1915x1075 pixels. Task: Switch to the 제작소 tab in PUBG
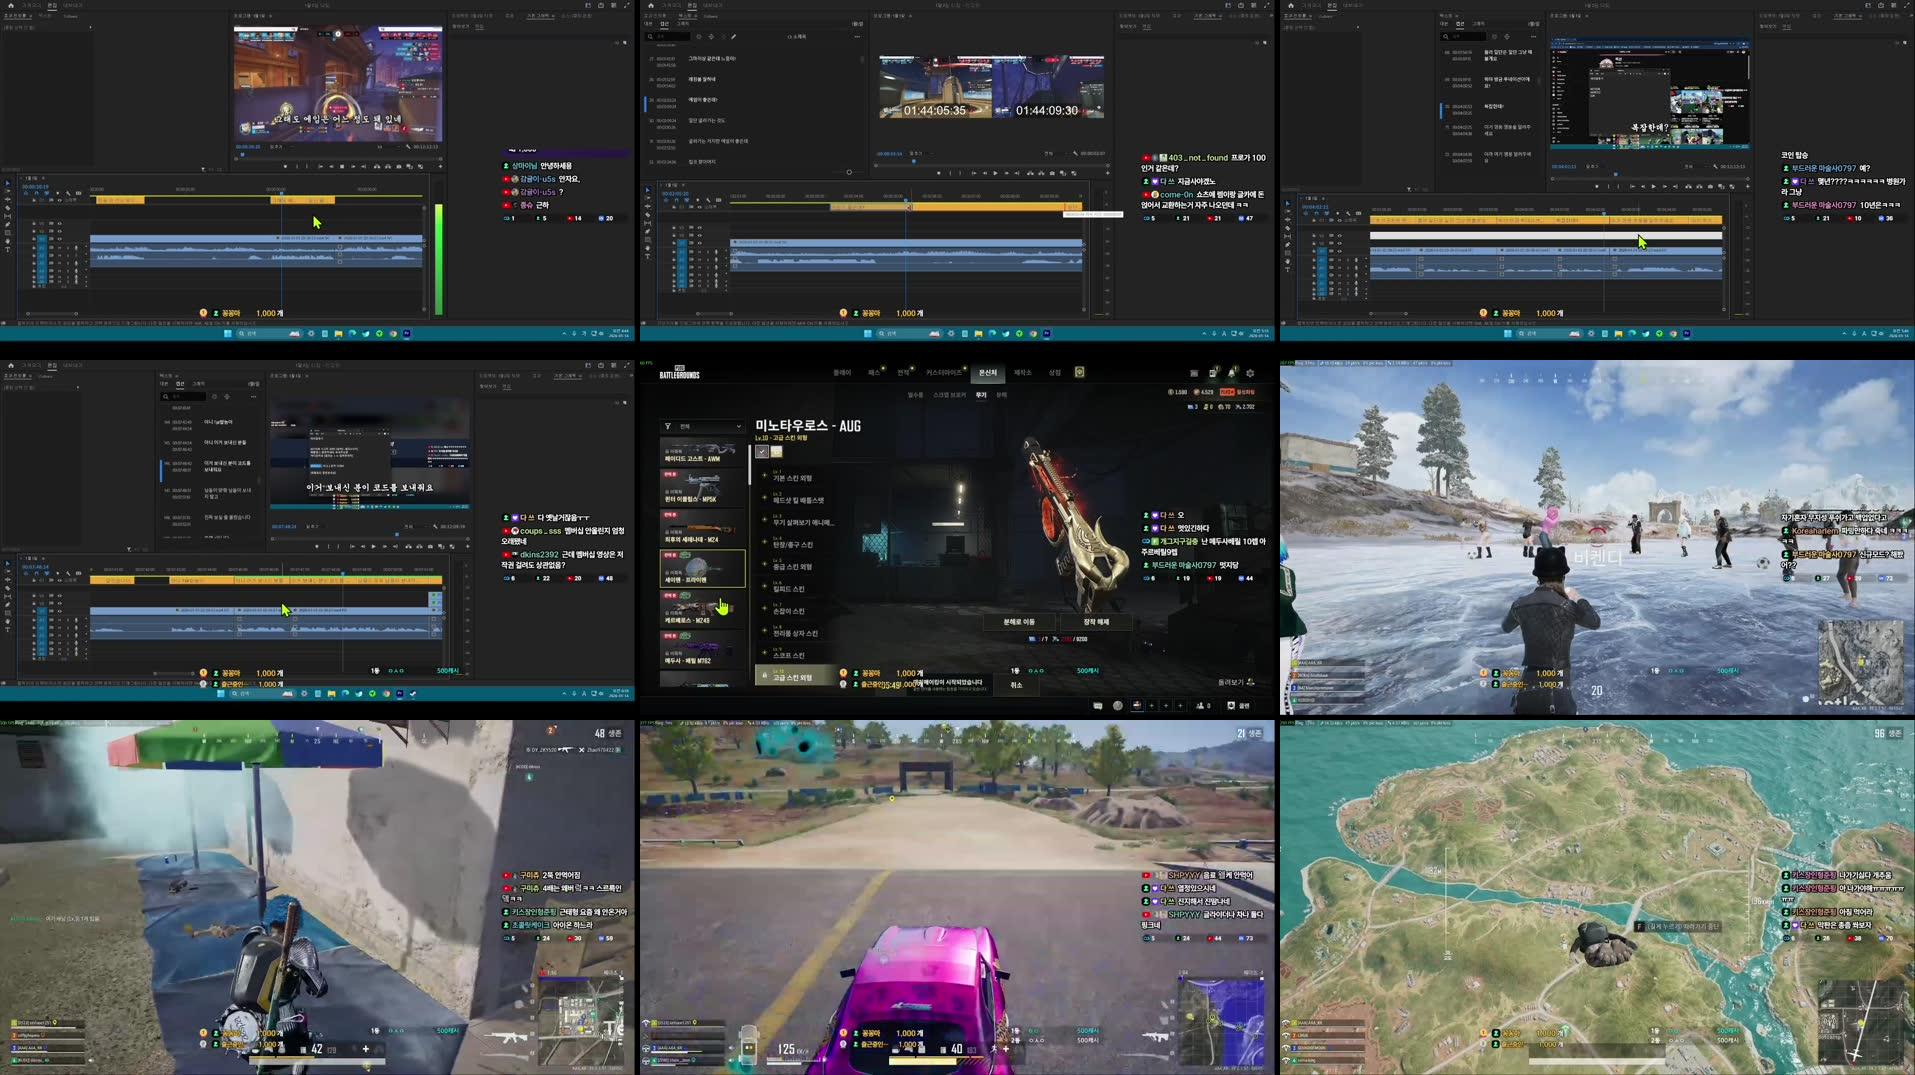pos(1023,371)
